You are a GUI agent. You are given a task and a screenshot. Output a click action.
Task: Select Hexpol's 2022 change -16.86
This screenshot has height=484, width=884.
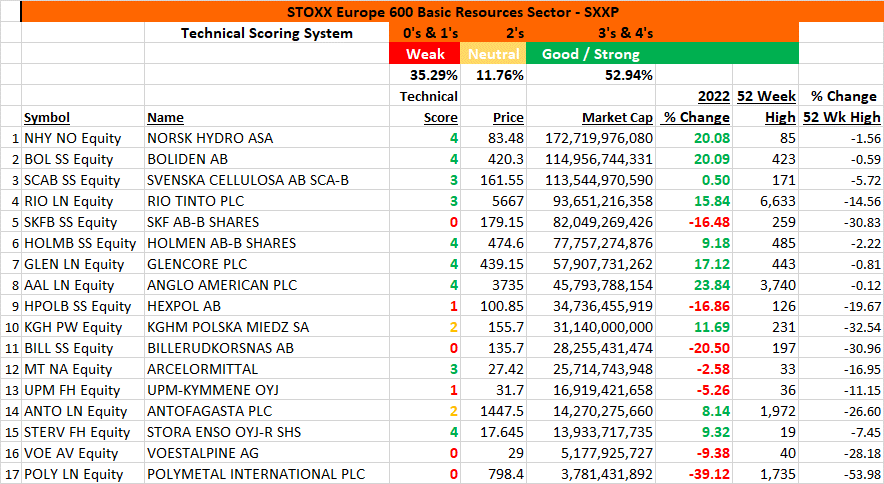pos(694,306)
